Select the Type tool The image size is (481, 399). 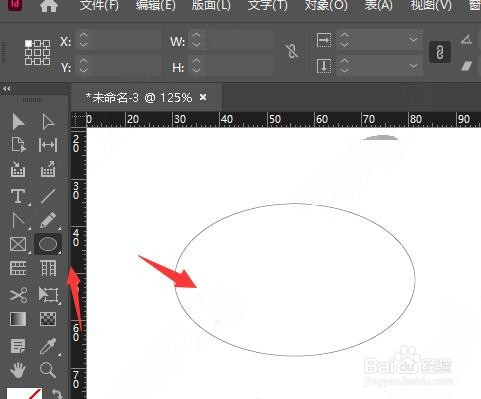18,196
